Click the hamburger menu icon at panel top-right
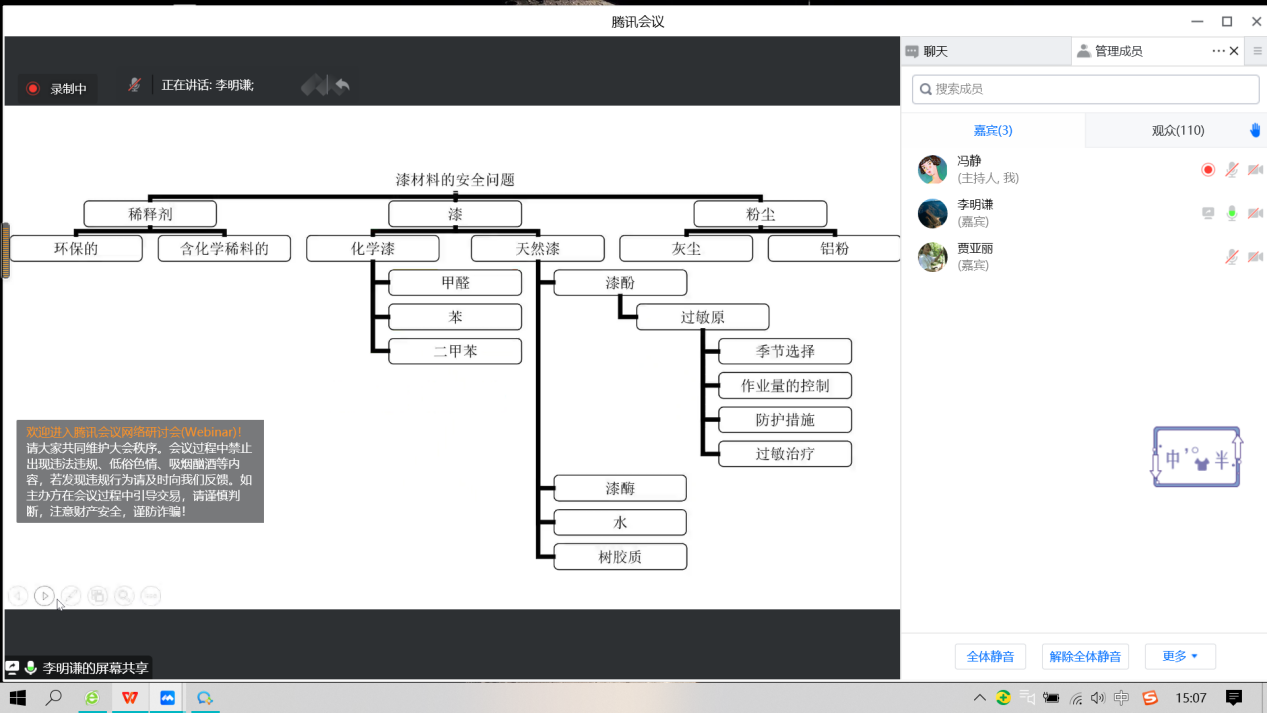1267x713 pixels. [1257, 51]
